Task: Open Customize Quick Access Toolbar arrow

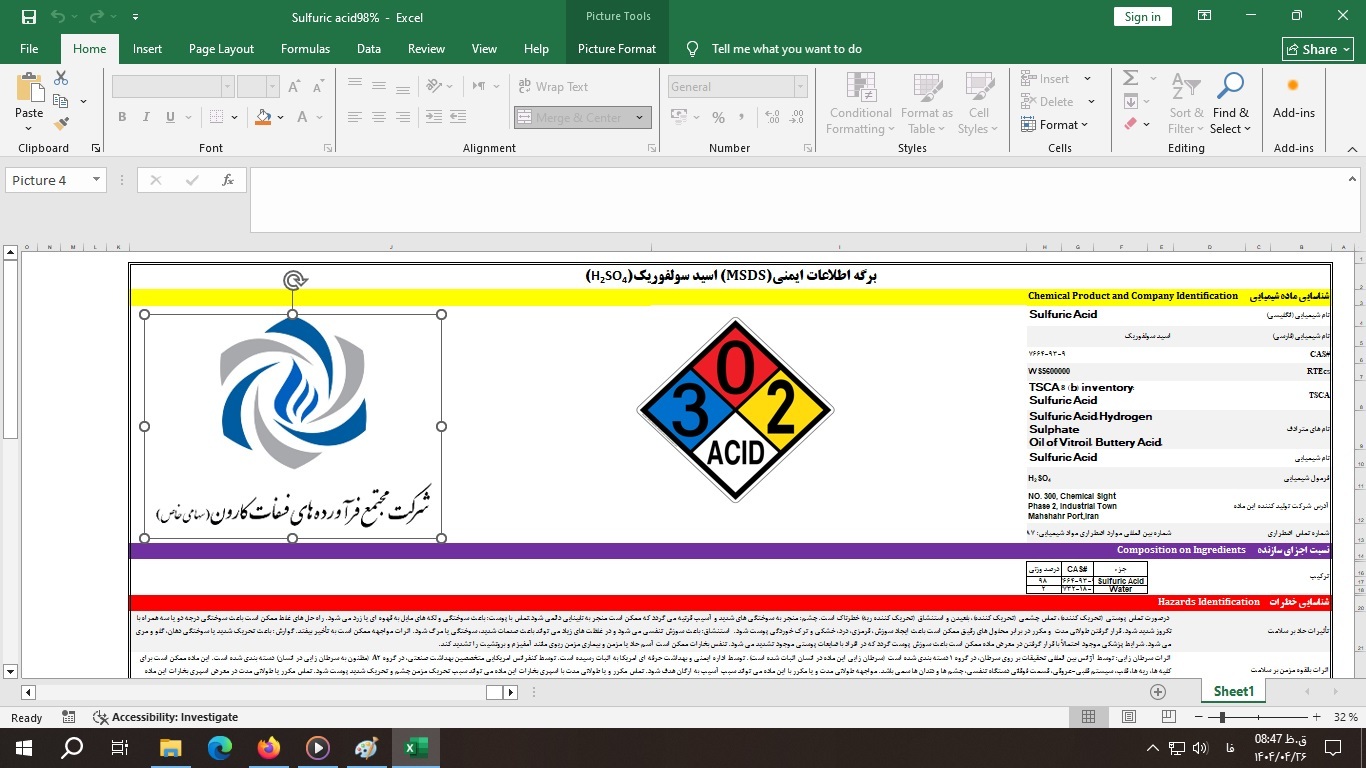Action: coord(135,17)
